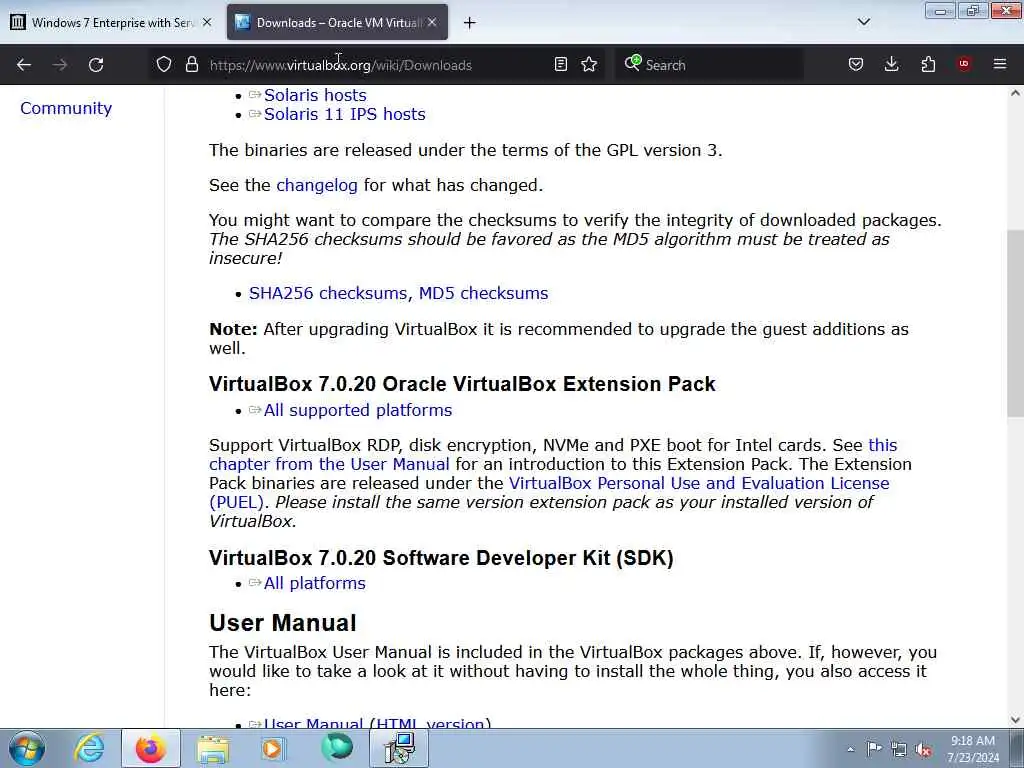
Task: Click the URL address field
Action: [376, 65]
